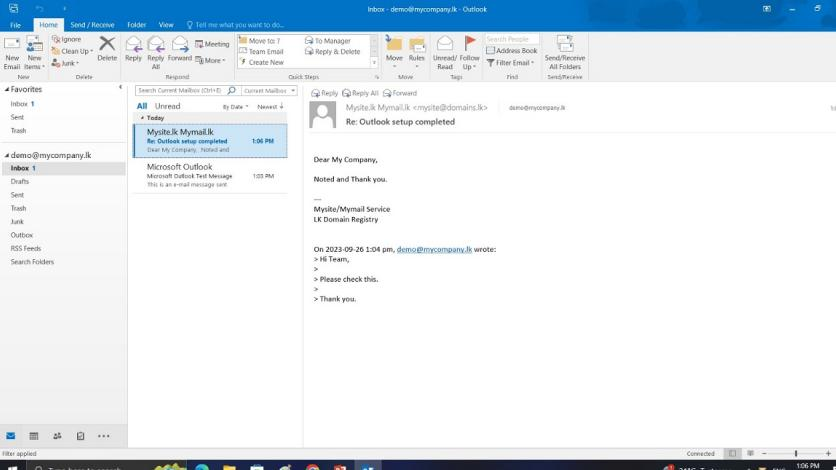The height and width of the screenshot is (470, 836).
Task: Toggle the Newest sort order
Action: 270,107
